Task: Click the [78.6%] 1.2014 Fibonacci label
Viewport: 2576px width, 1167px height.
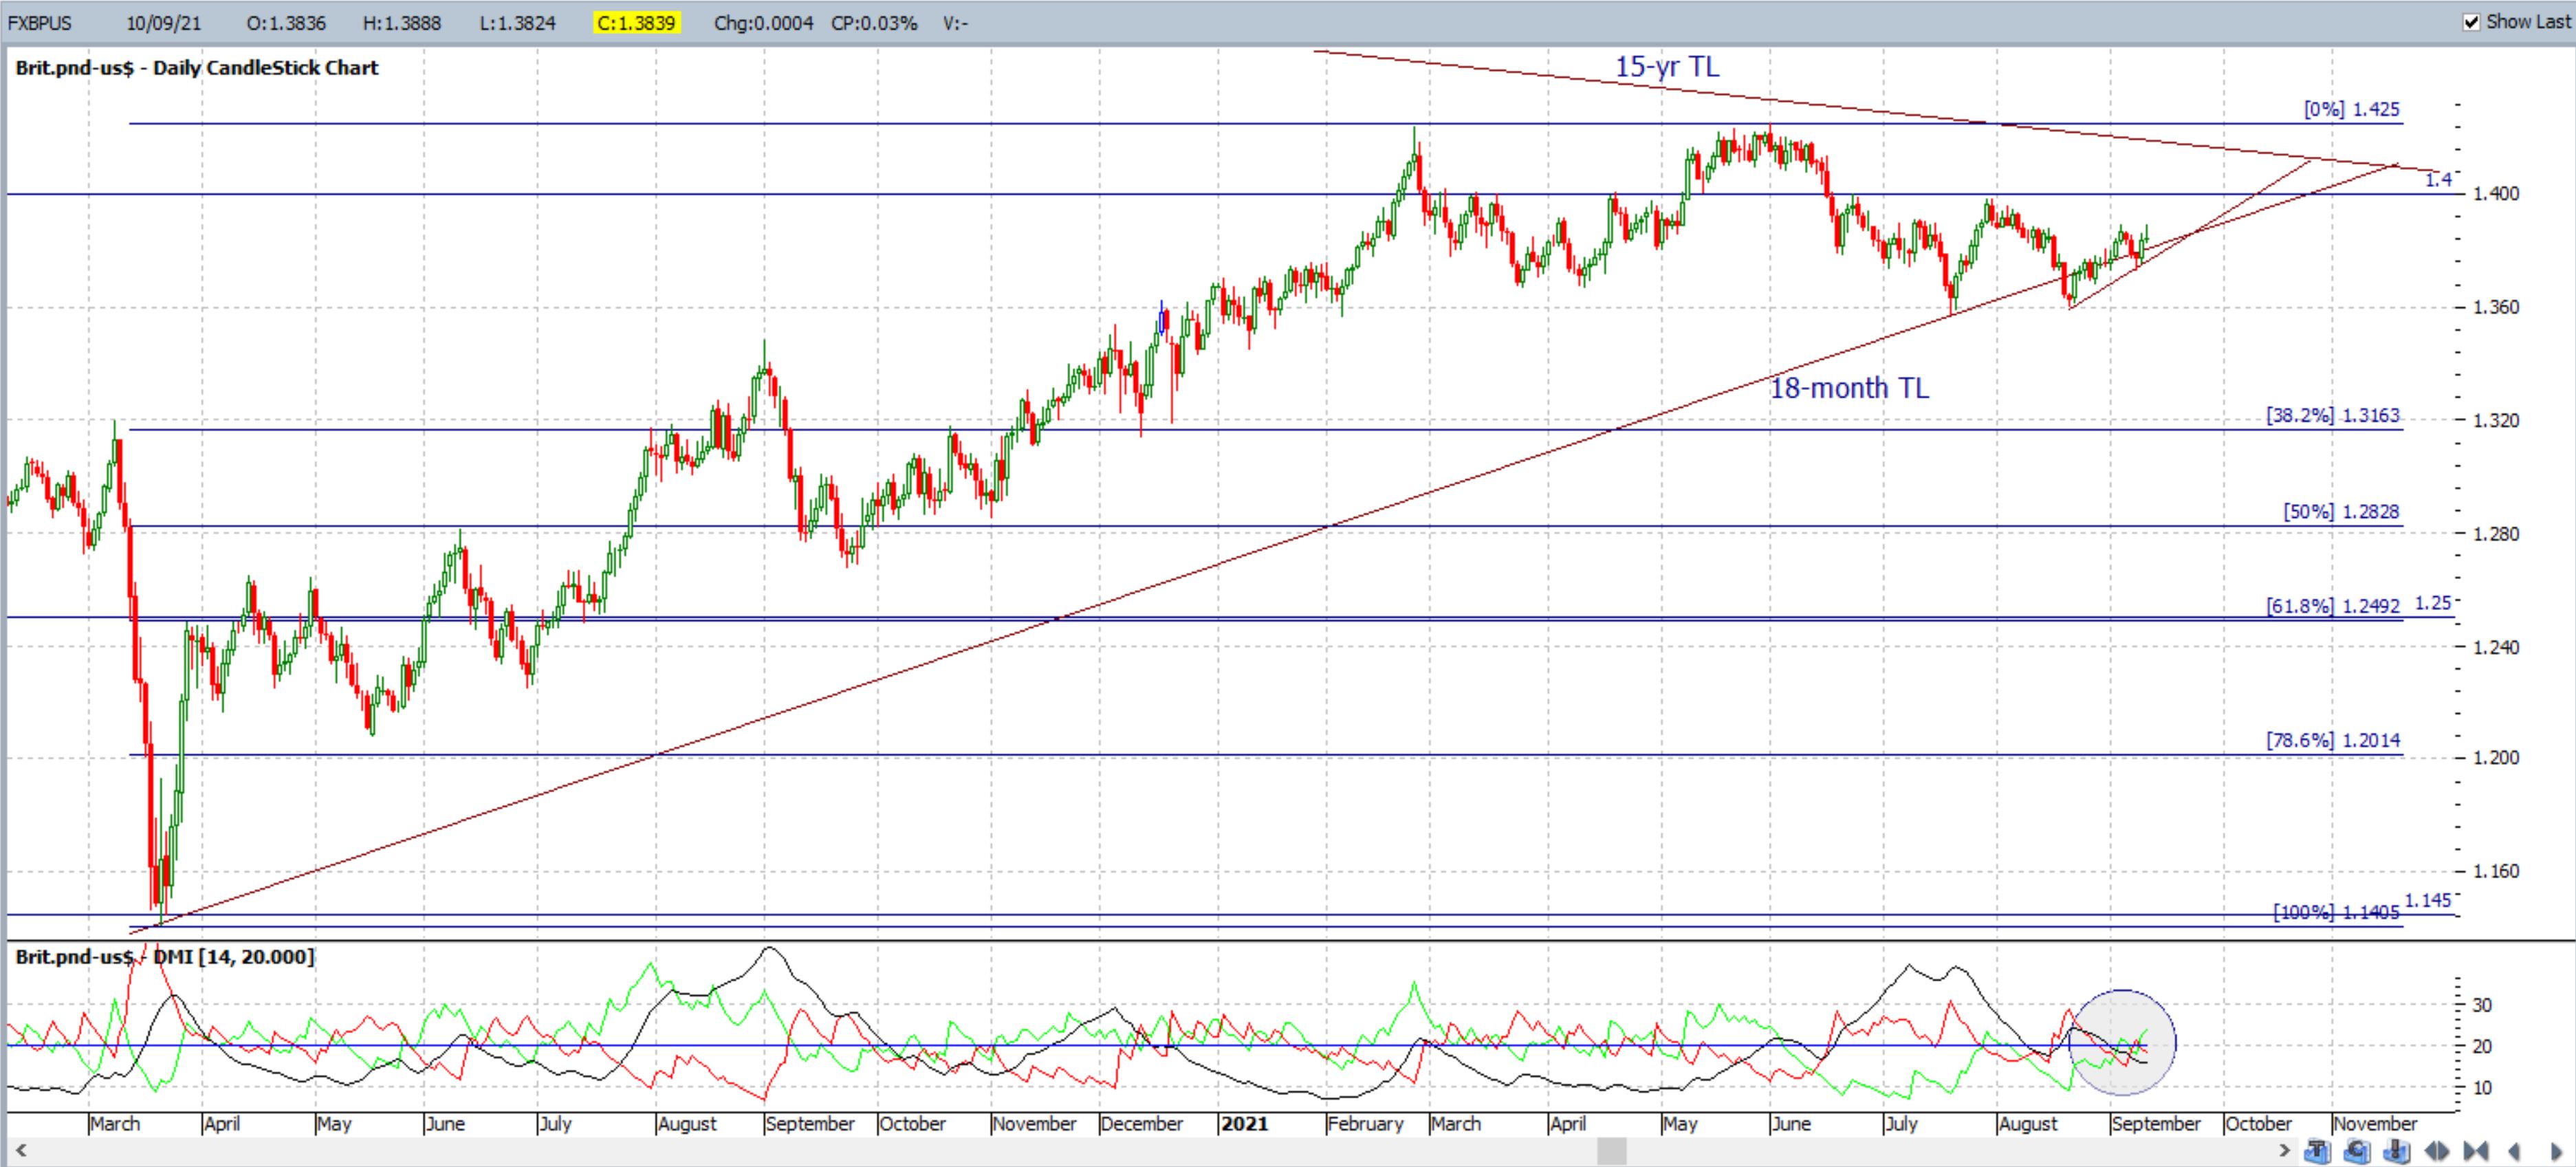Action: click(2333, 740)
